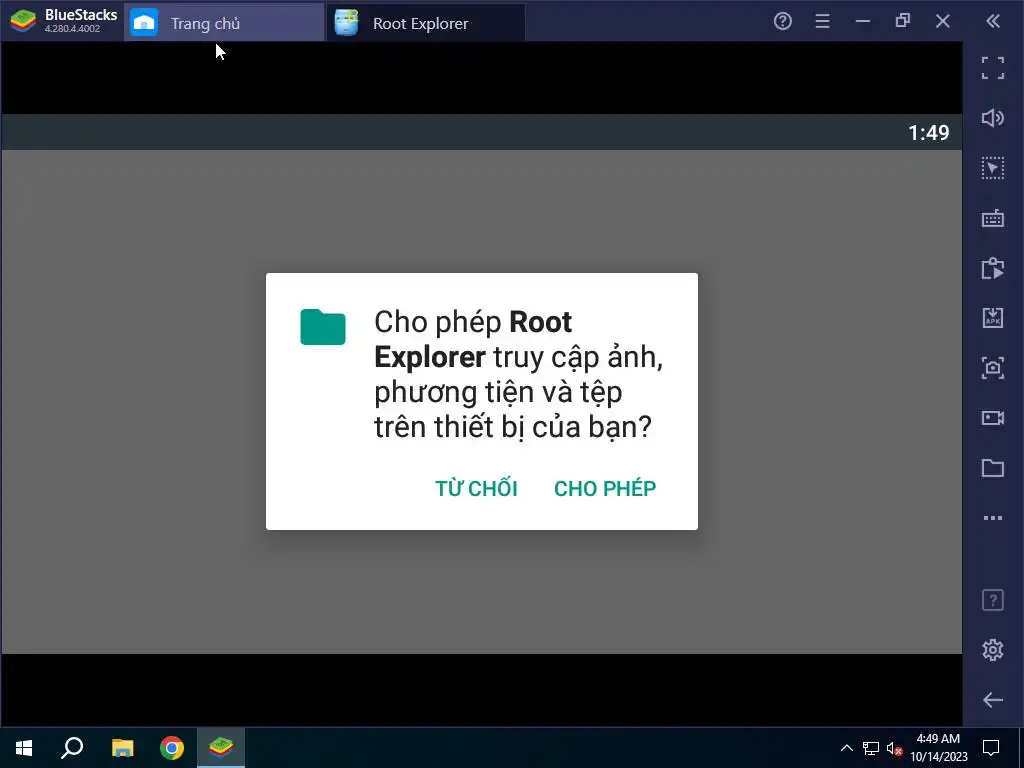Click the Trang chủ home tab icon
This screenshot has width=1024, height=768.
click(144, 23)
